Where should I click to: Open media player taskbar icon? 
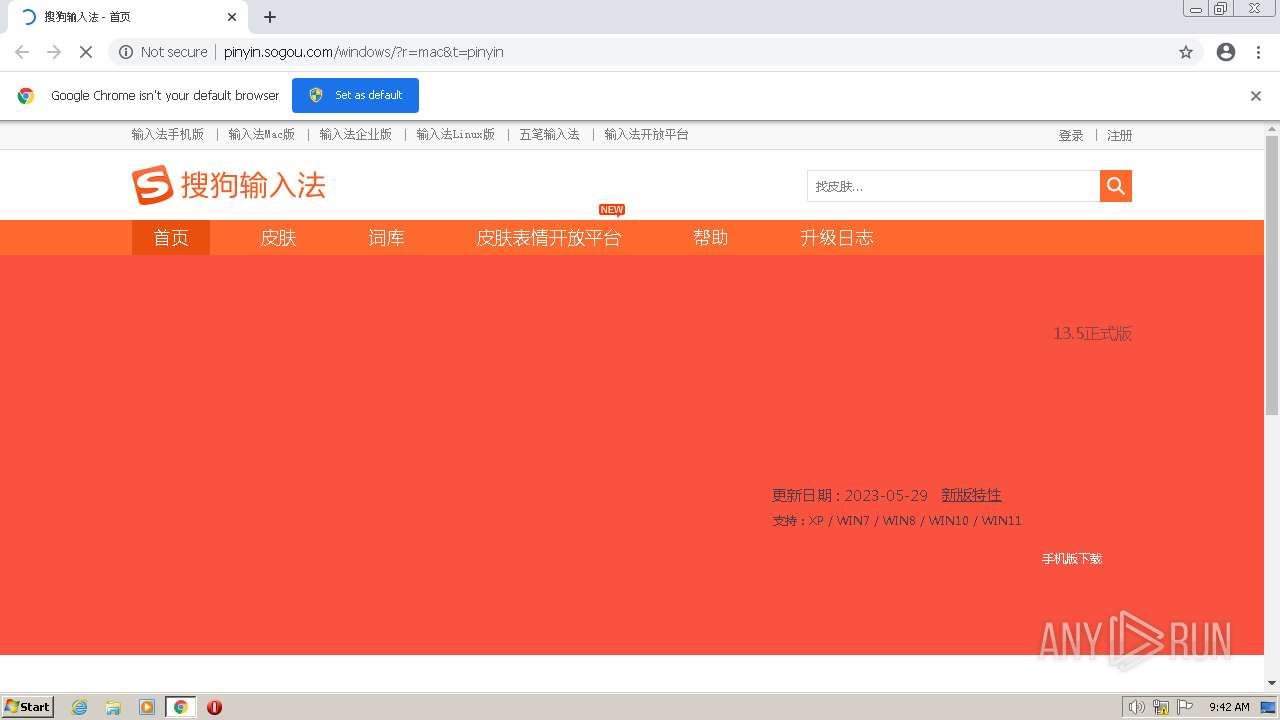[147, 707]
